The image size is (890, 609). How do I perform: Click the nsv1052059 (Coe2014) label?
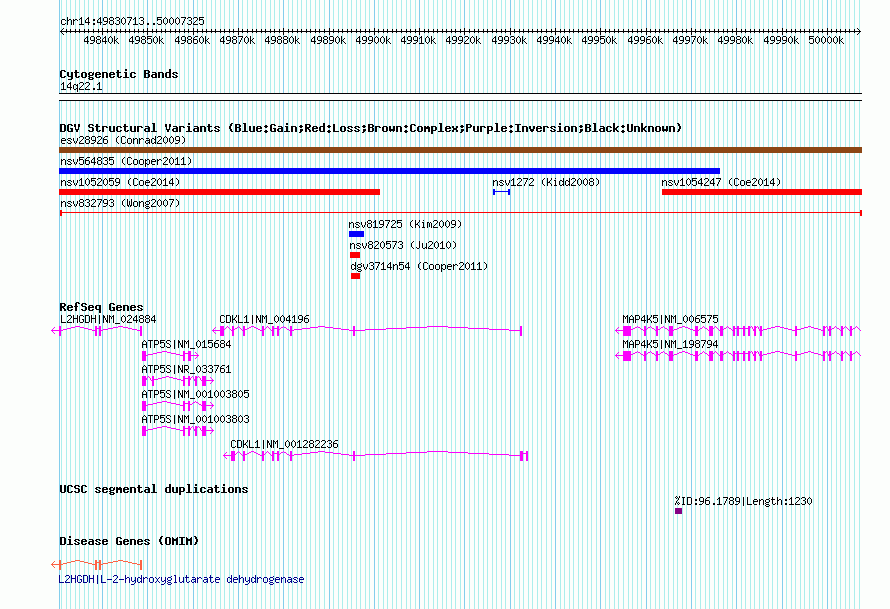(120, 182)
